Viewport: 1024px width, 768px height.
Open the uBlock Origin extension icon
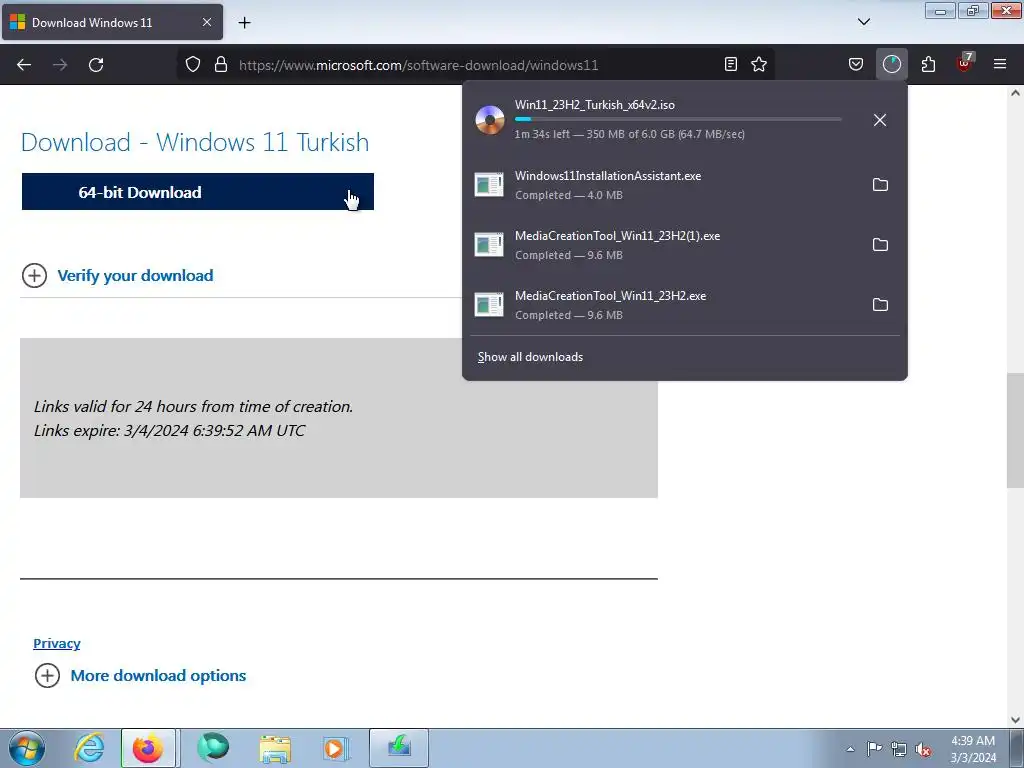pos(965,63)
